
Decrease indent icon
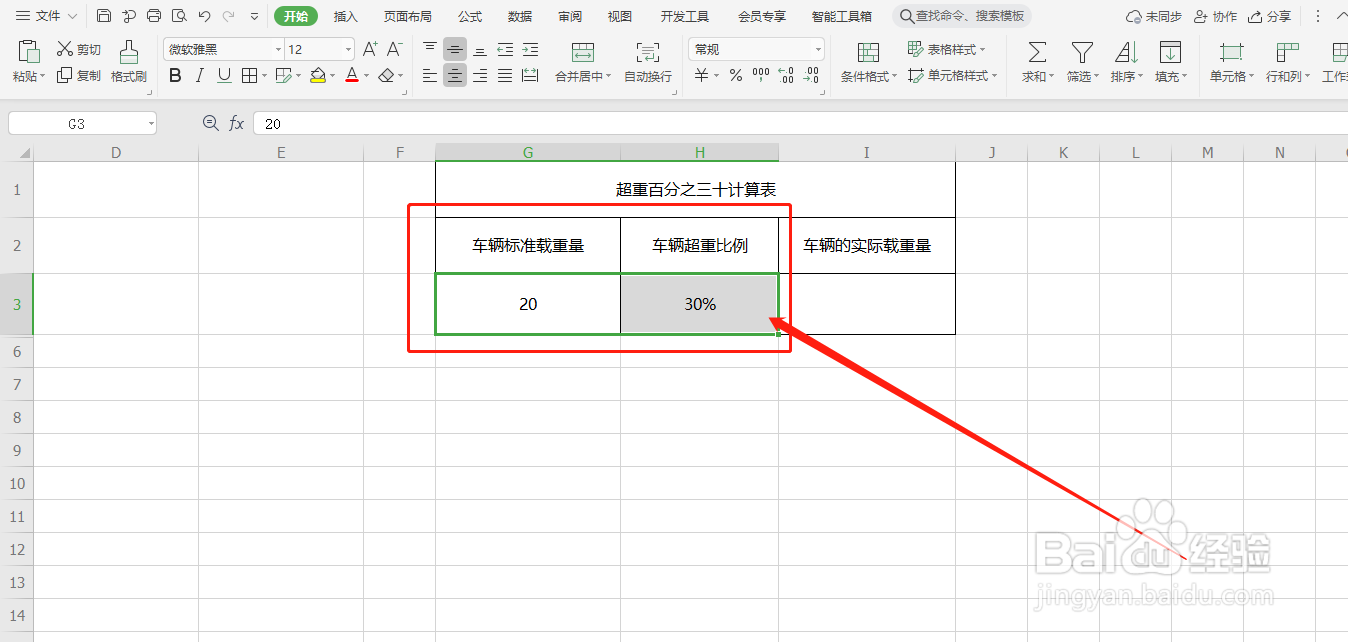[505, 49]
